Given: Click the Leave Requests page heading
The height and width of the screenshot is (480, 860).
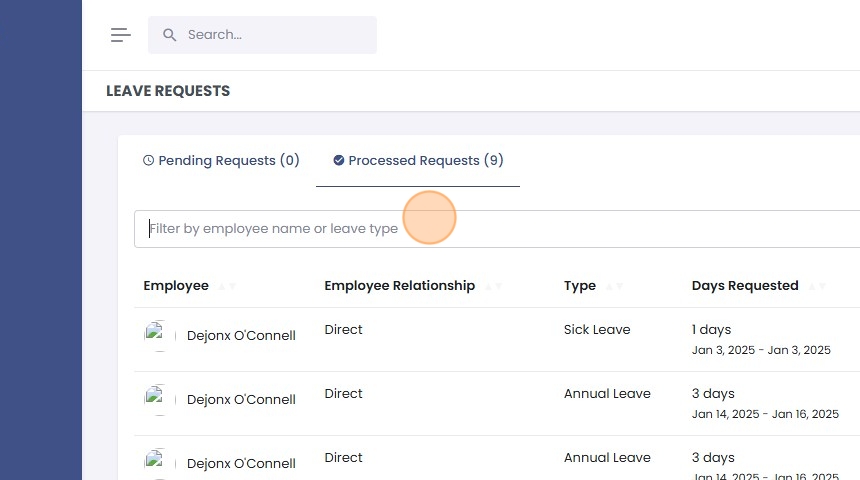Looking at the screenshot, I should point(168,91).
